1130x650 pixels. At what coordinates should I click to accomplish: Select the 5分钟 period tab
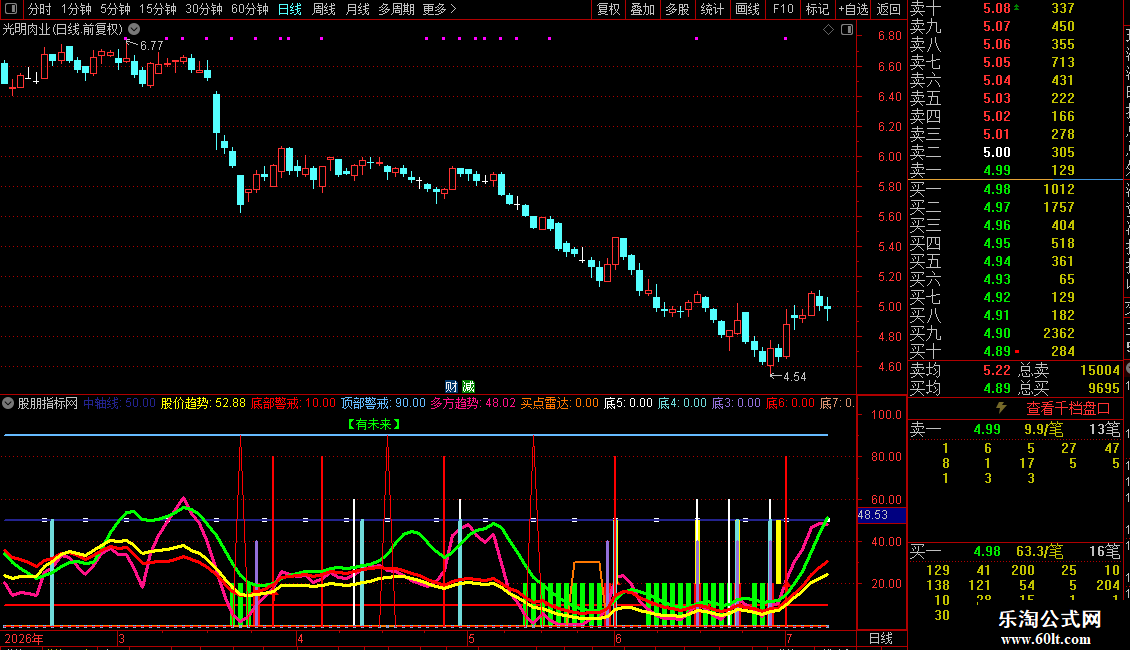(115, 9)
